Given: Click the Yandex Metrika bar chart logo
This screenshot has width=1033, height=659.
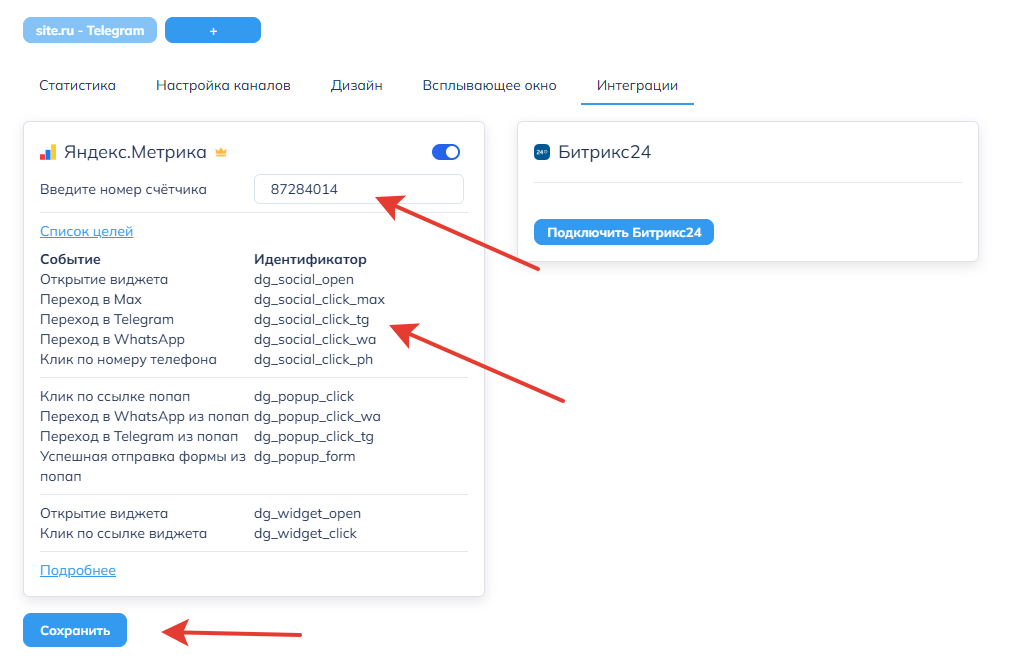Looking at the screenshot, I should coord(48,153).
